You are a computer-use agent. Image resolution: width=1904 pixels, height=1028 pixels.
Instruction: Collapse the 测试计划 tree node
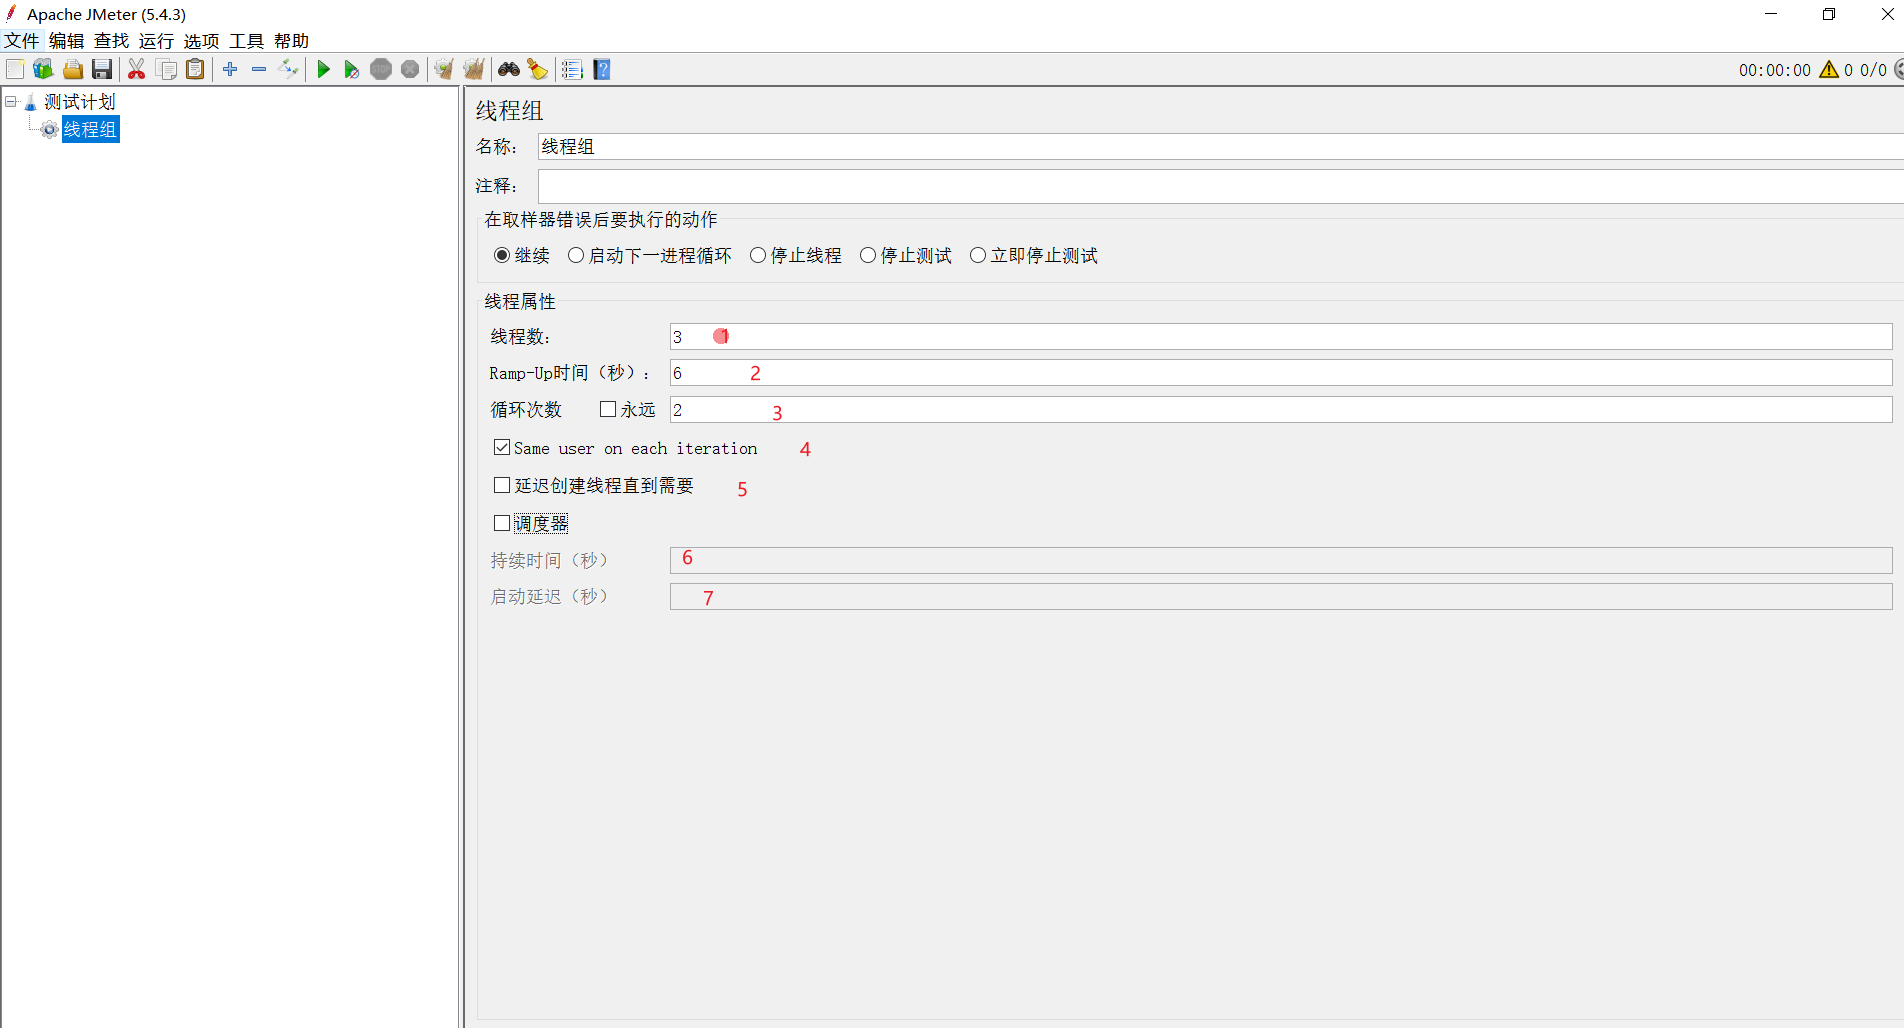11,101
